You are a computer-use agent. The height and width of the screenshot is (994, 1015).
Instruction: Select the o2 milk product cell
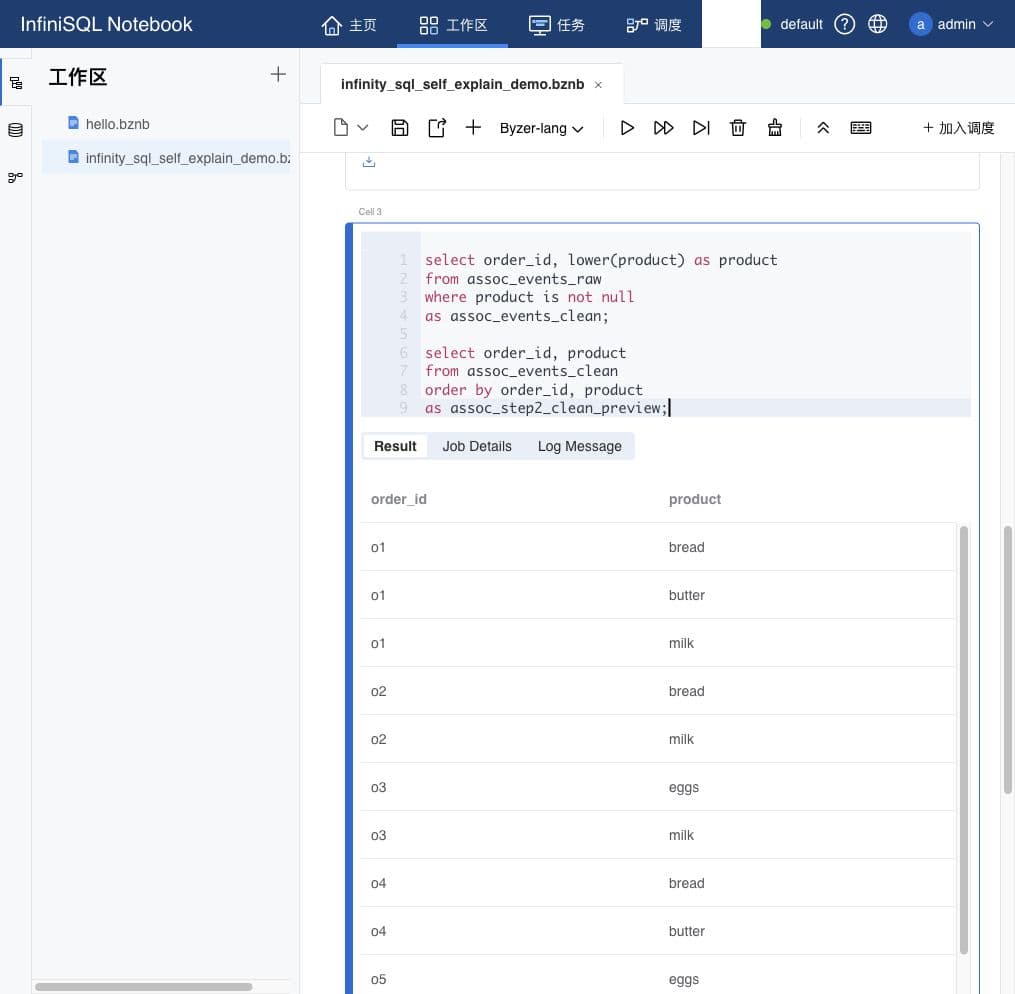click(681, 739)
